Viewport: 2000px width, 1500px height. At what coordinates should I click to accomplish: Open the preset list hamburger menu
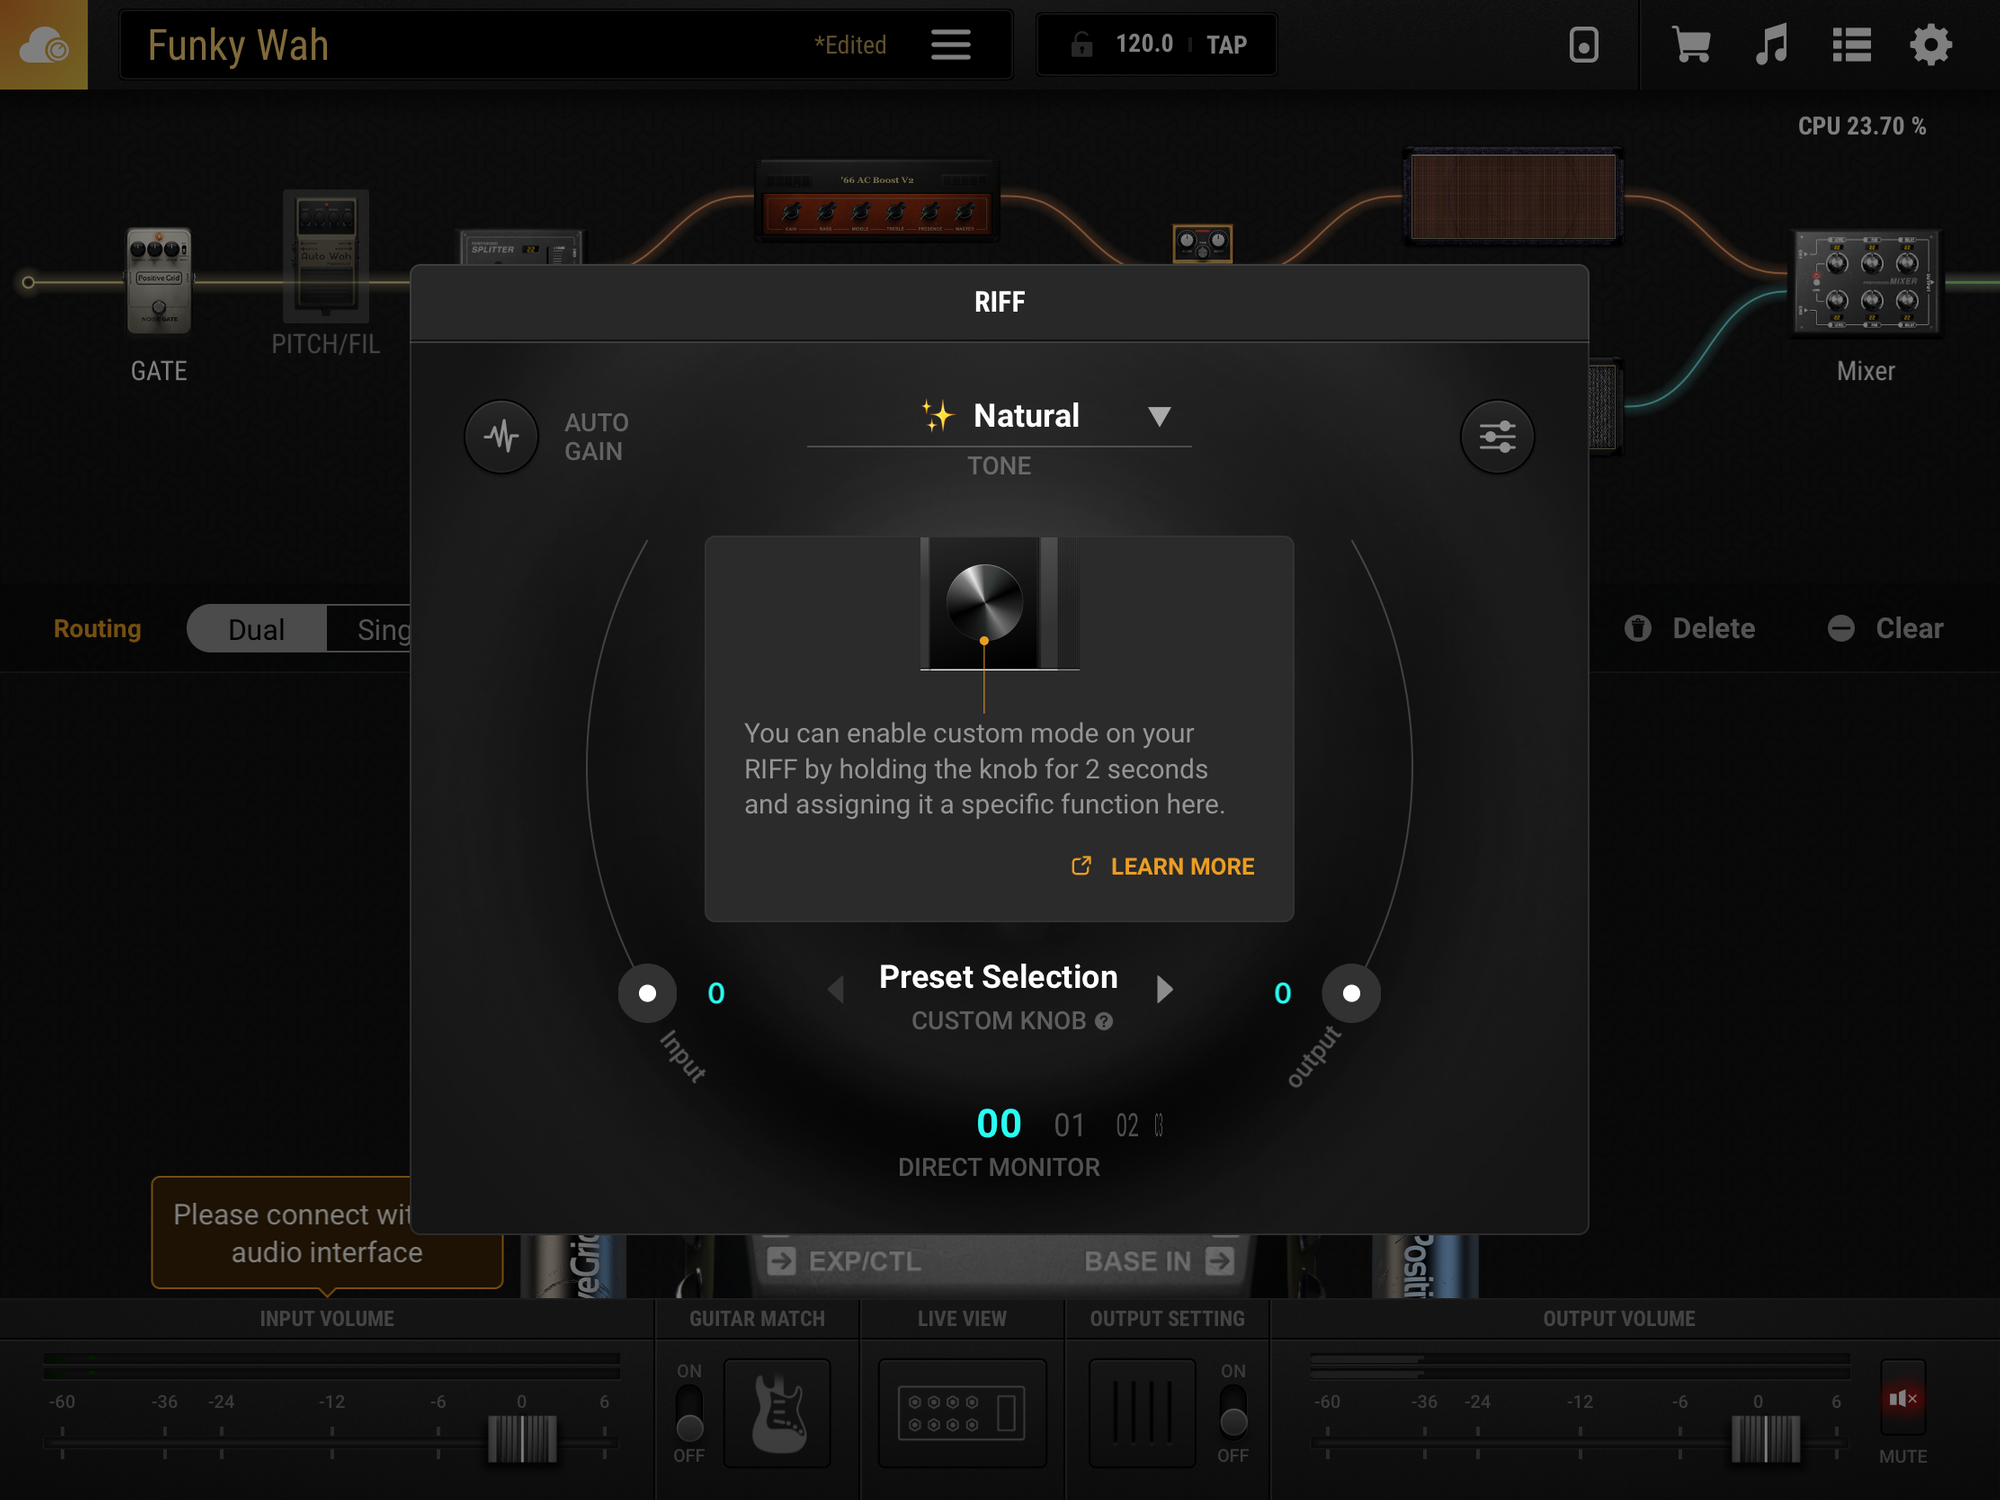[950, 45]
